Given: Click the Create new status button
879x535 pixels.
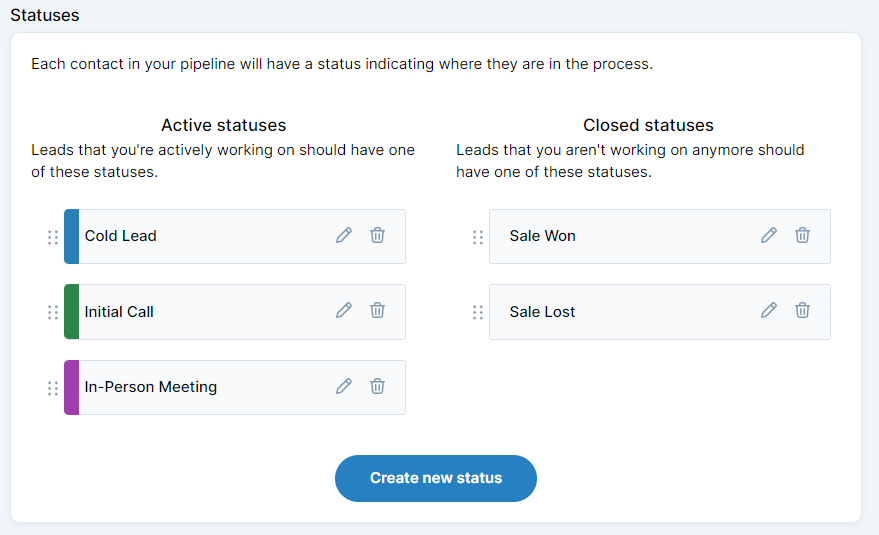Looking at the screenshot, I should tap(436, 478).
